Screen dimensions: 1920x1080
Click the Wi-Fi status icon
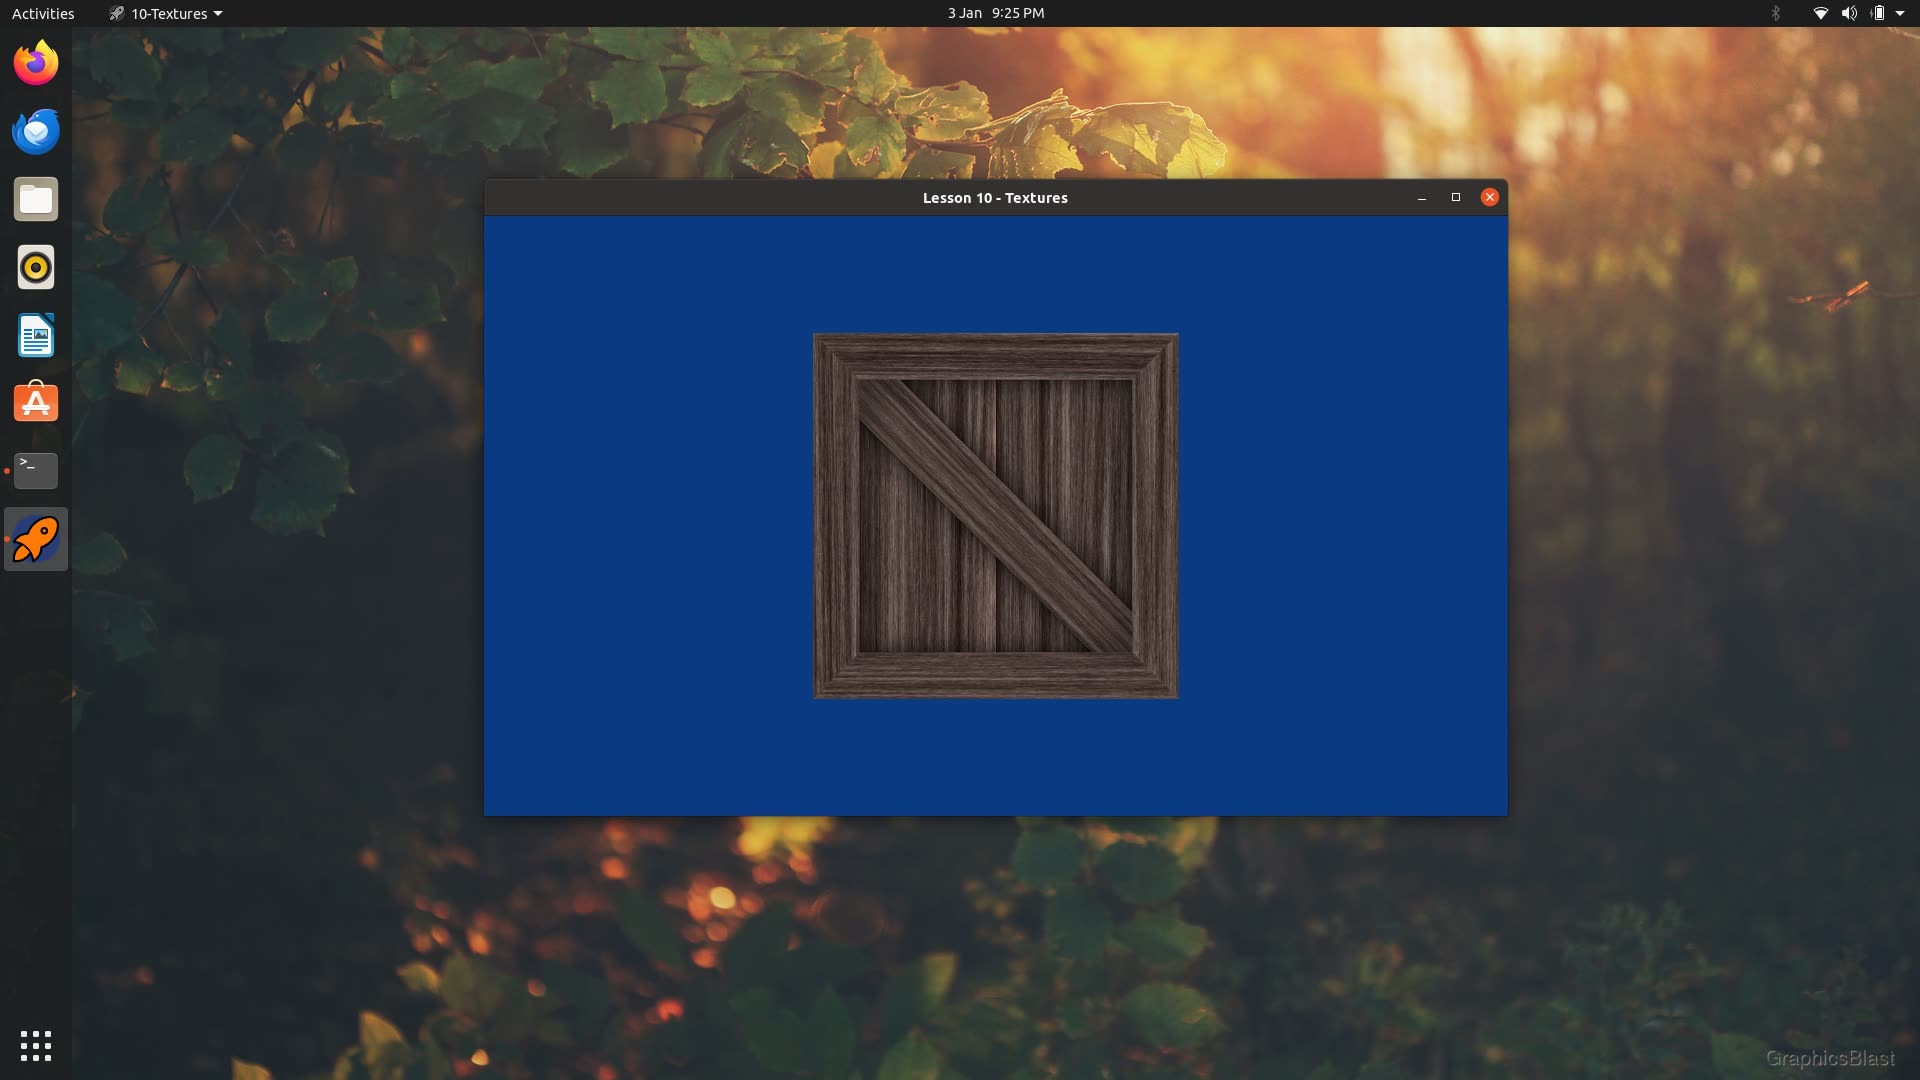pyautogui.click(x=1821, y=13)
